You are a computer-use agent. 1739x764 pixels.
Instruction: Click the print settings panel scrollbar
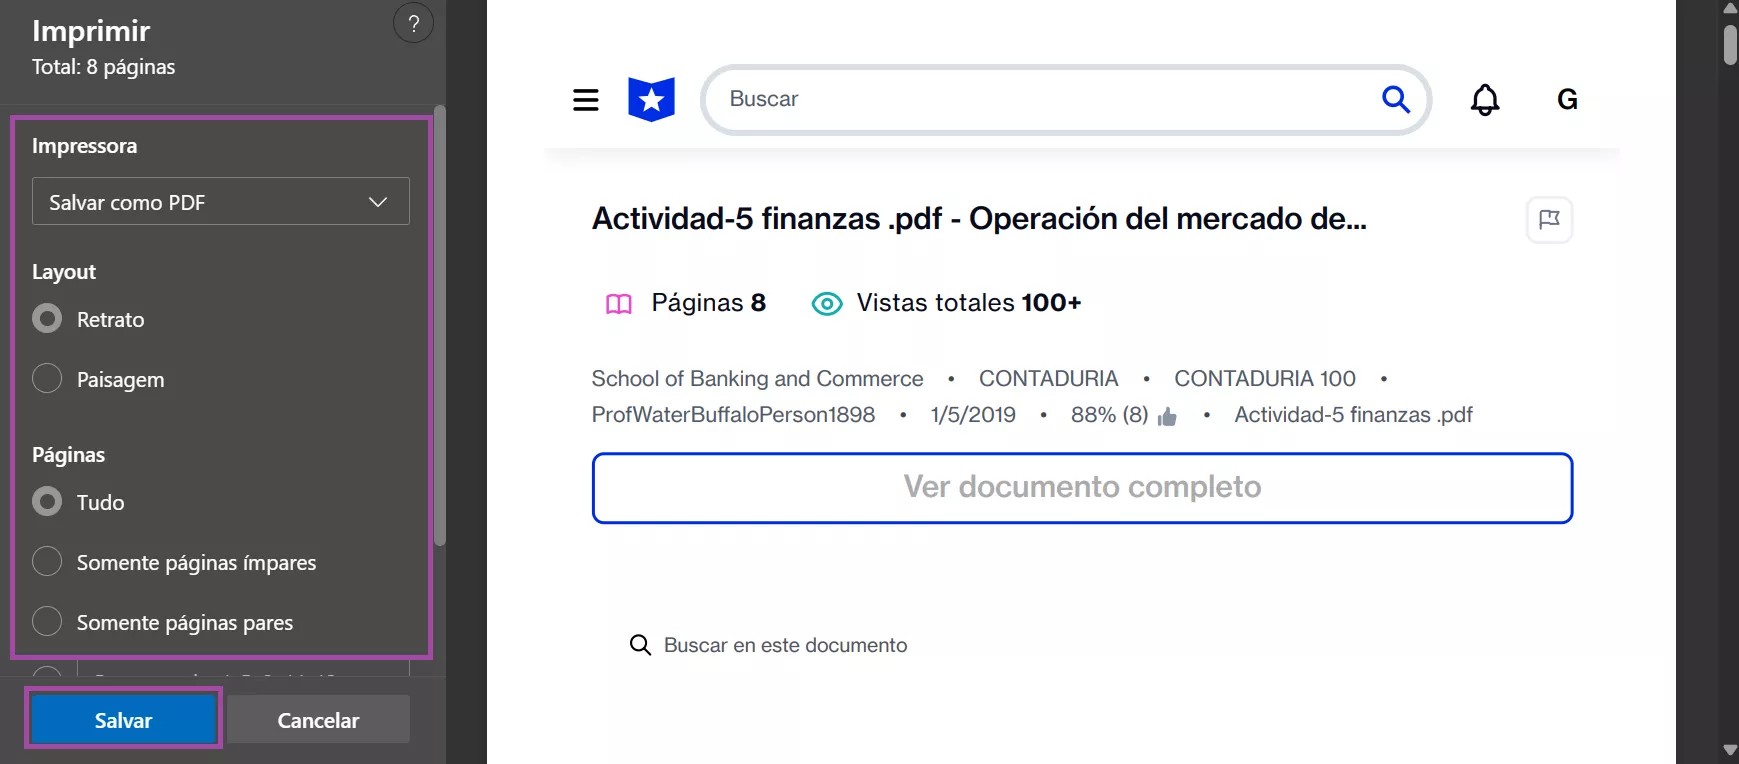pyautogui.click(x=439, y=325)
